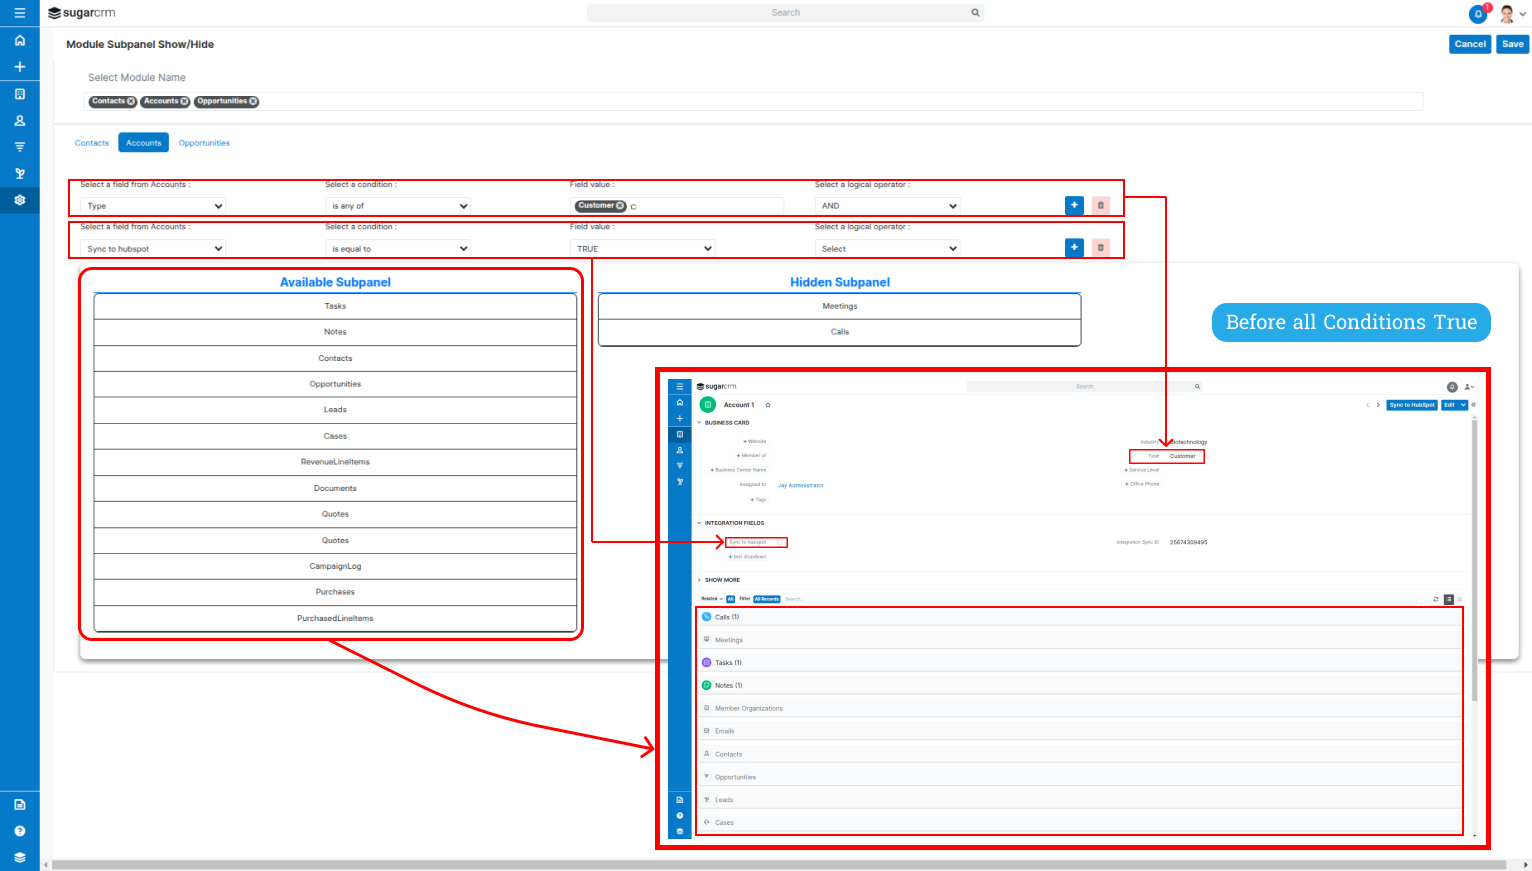Open the sidebar Leads sprout icon
This screenshot has height=871, width=1532.
19,173
